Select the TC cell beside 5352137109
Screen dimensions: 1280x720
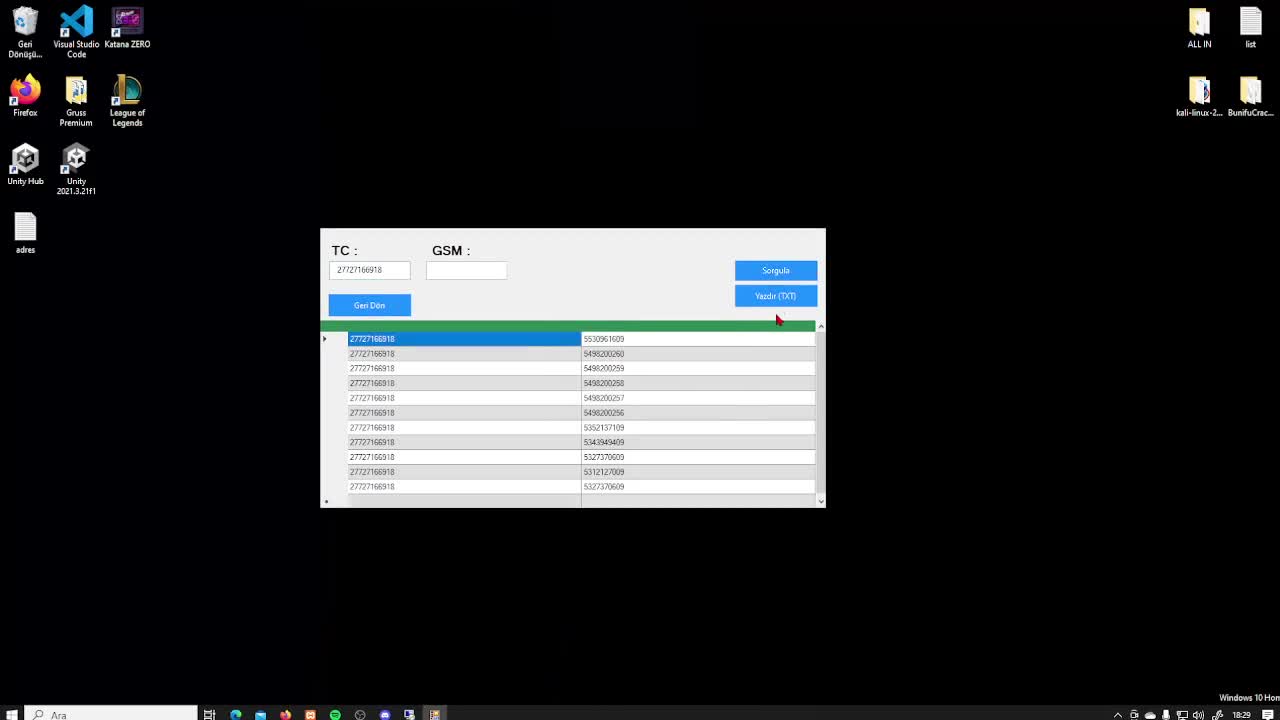point(464,428)
